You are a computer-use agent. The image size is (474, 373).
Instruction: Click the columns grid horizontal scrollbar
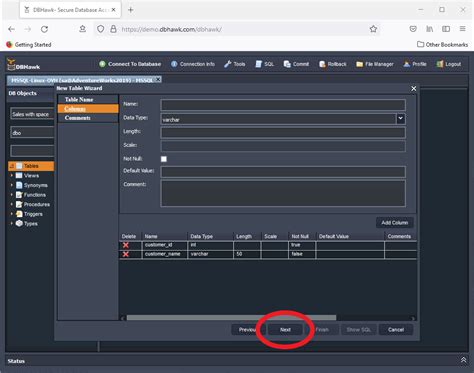pos(231,318)
